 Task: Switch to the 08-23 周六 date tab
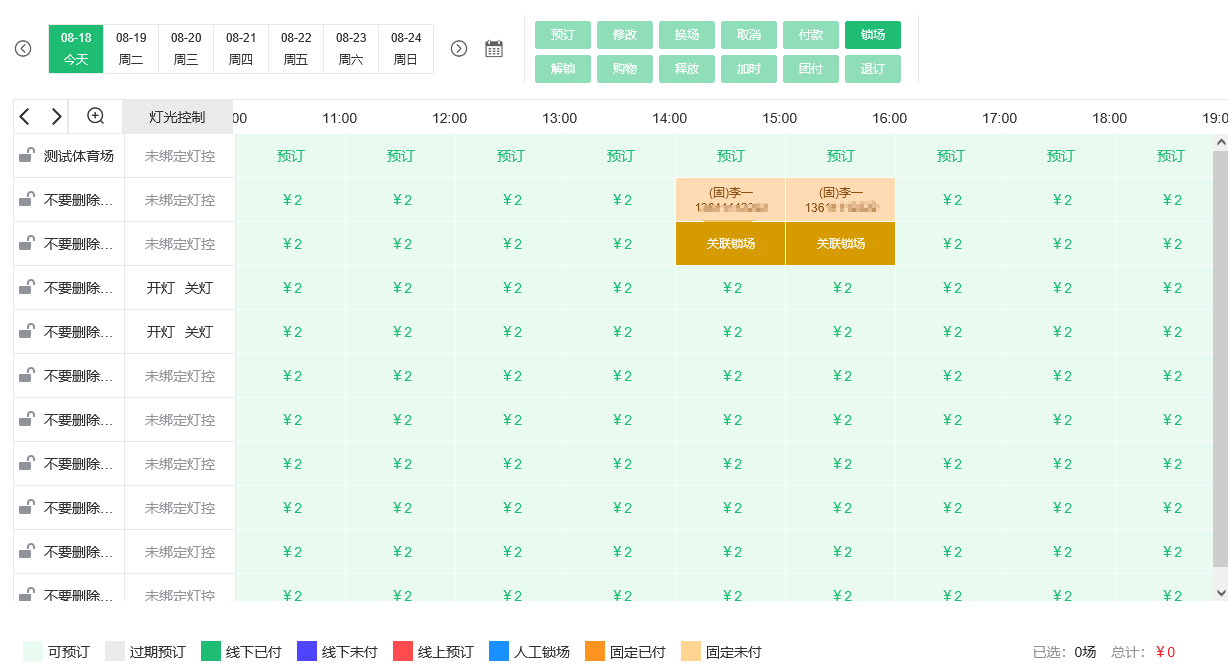pyautogui.click(x=351, y=49)
